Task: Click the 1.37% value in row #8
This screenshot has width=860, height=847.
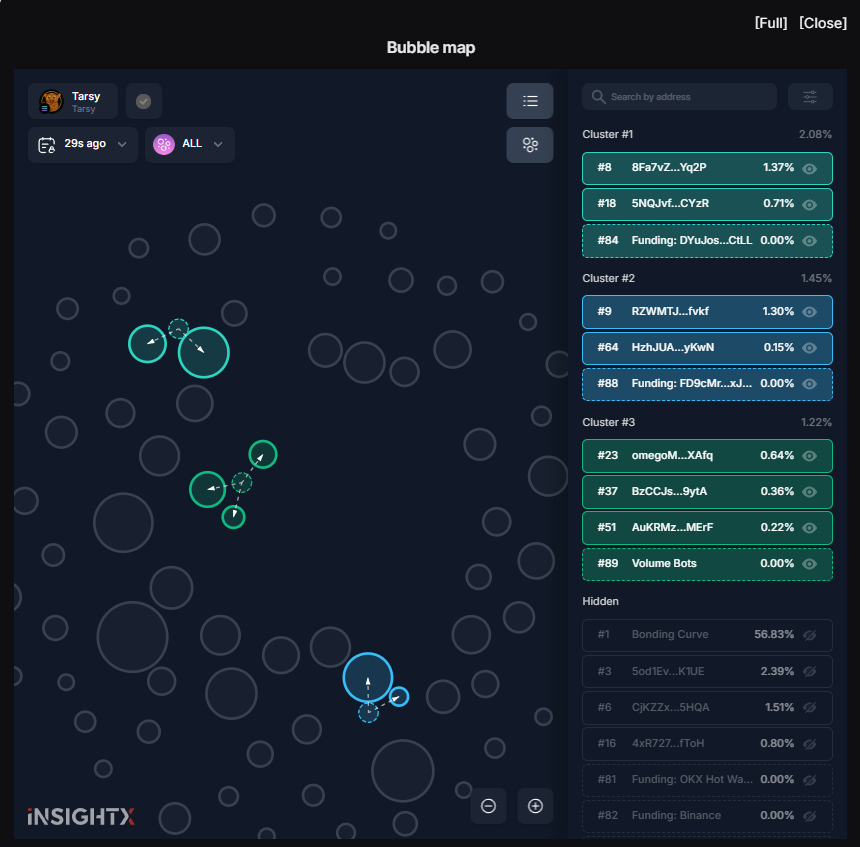Action: tap(778, 167)
